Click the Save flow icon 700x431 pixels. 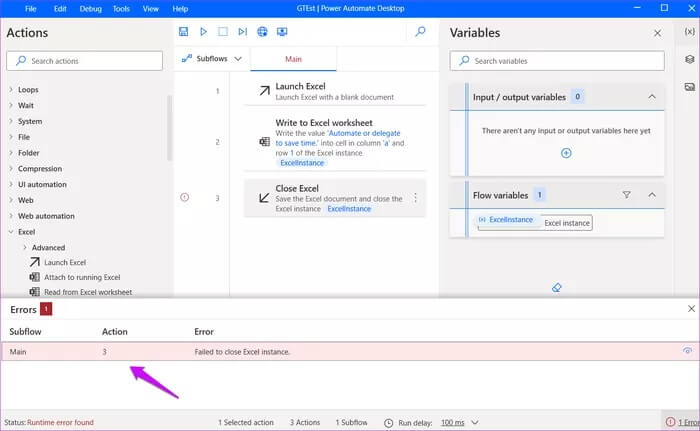[184, 32]
